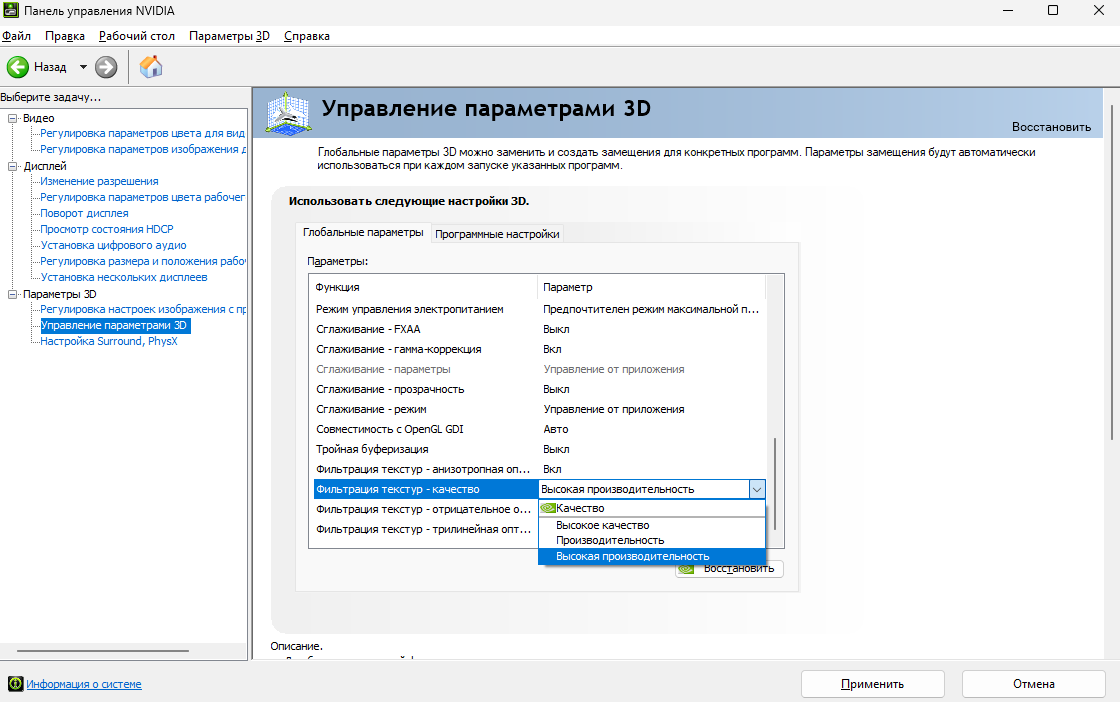Go to the Home house icon
This screenshot has width=1120, height=702.
click(151, 67)
